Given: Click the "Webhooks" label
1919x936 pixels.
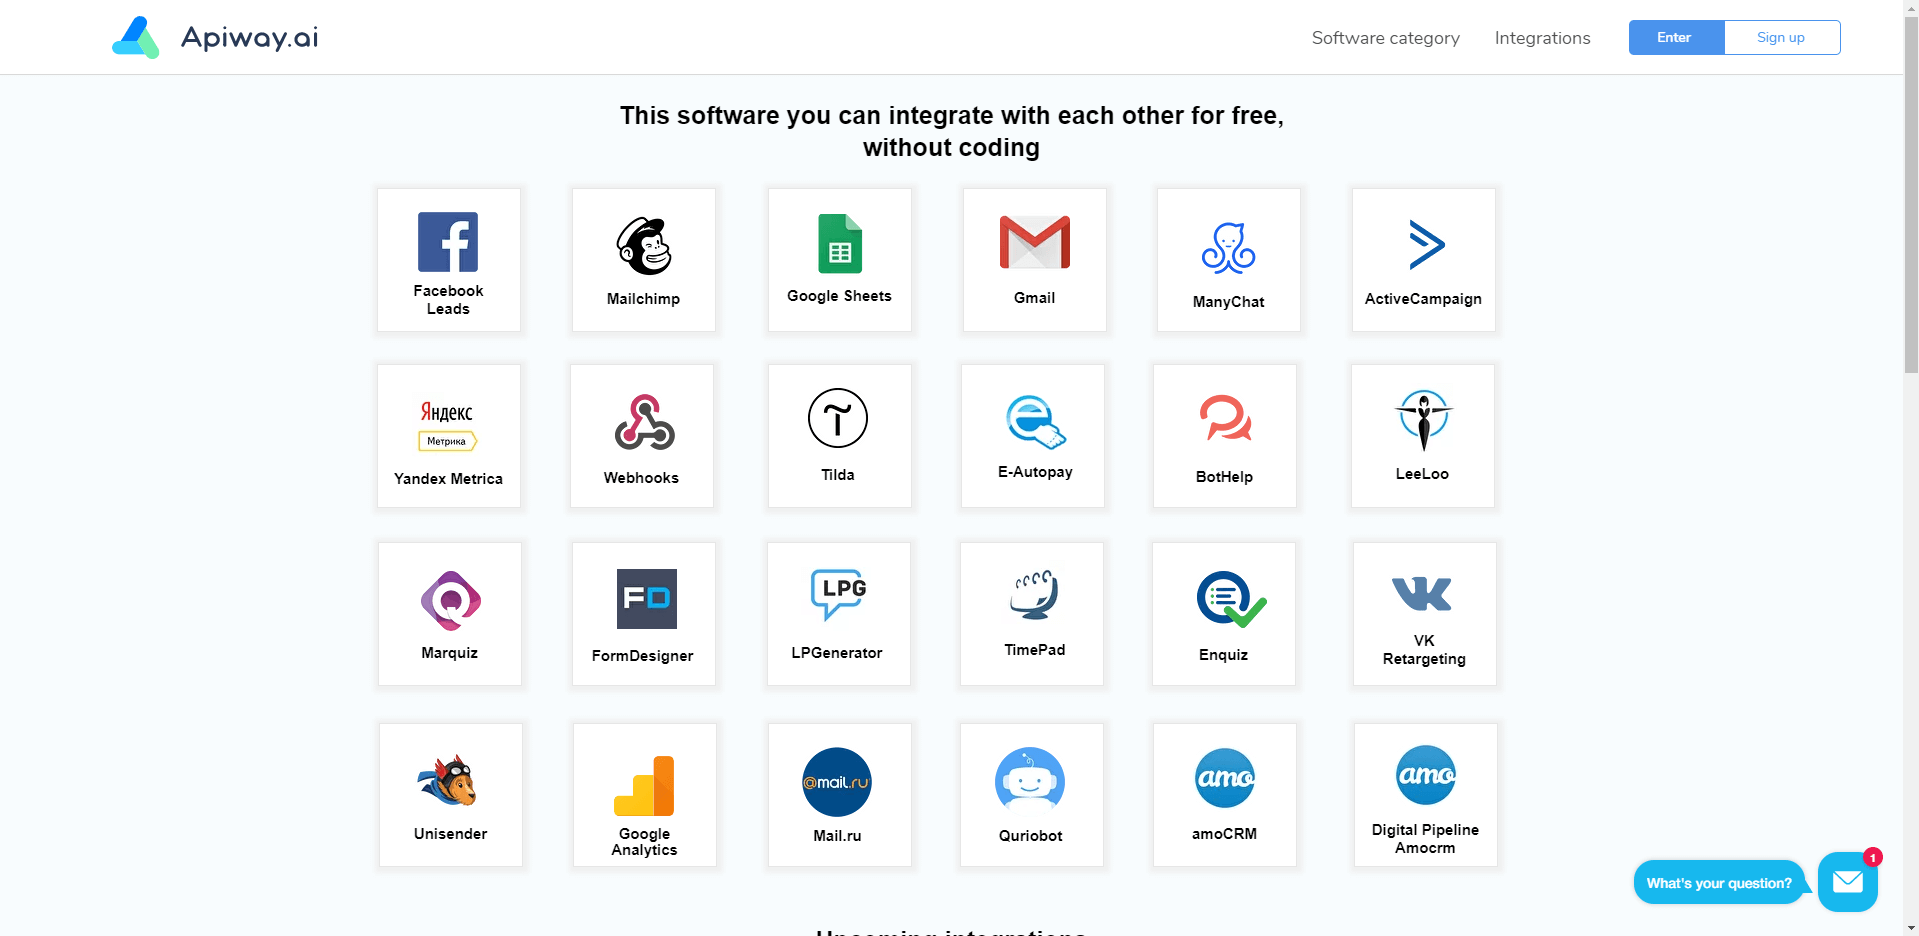Looking at the screenshot, I should [x=641, y=478].
